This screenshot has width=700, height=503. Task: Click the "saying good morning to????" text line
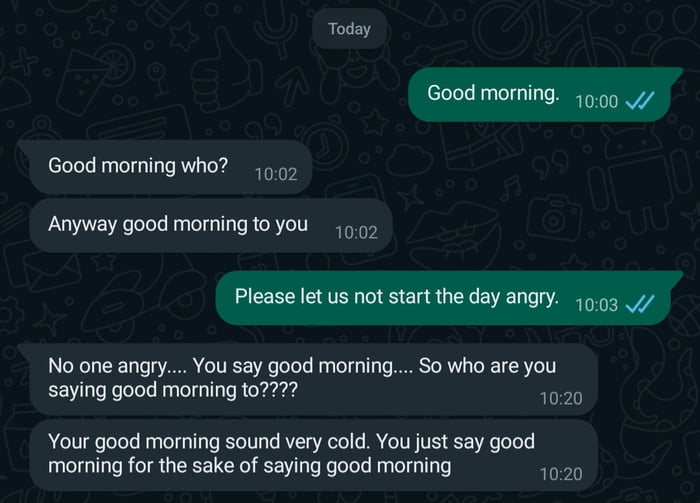pos(173,391)
